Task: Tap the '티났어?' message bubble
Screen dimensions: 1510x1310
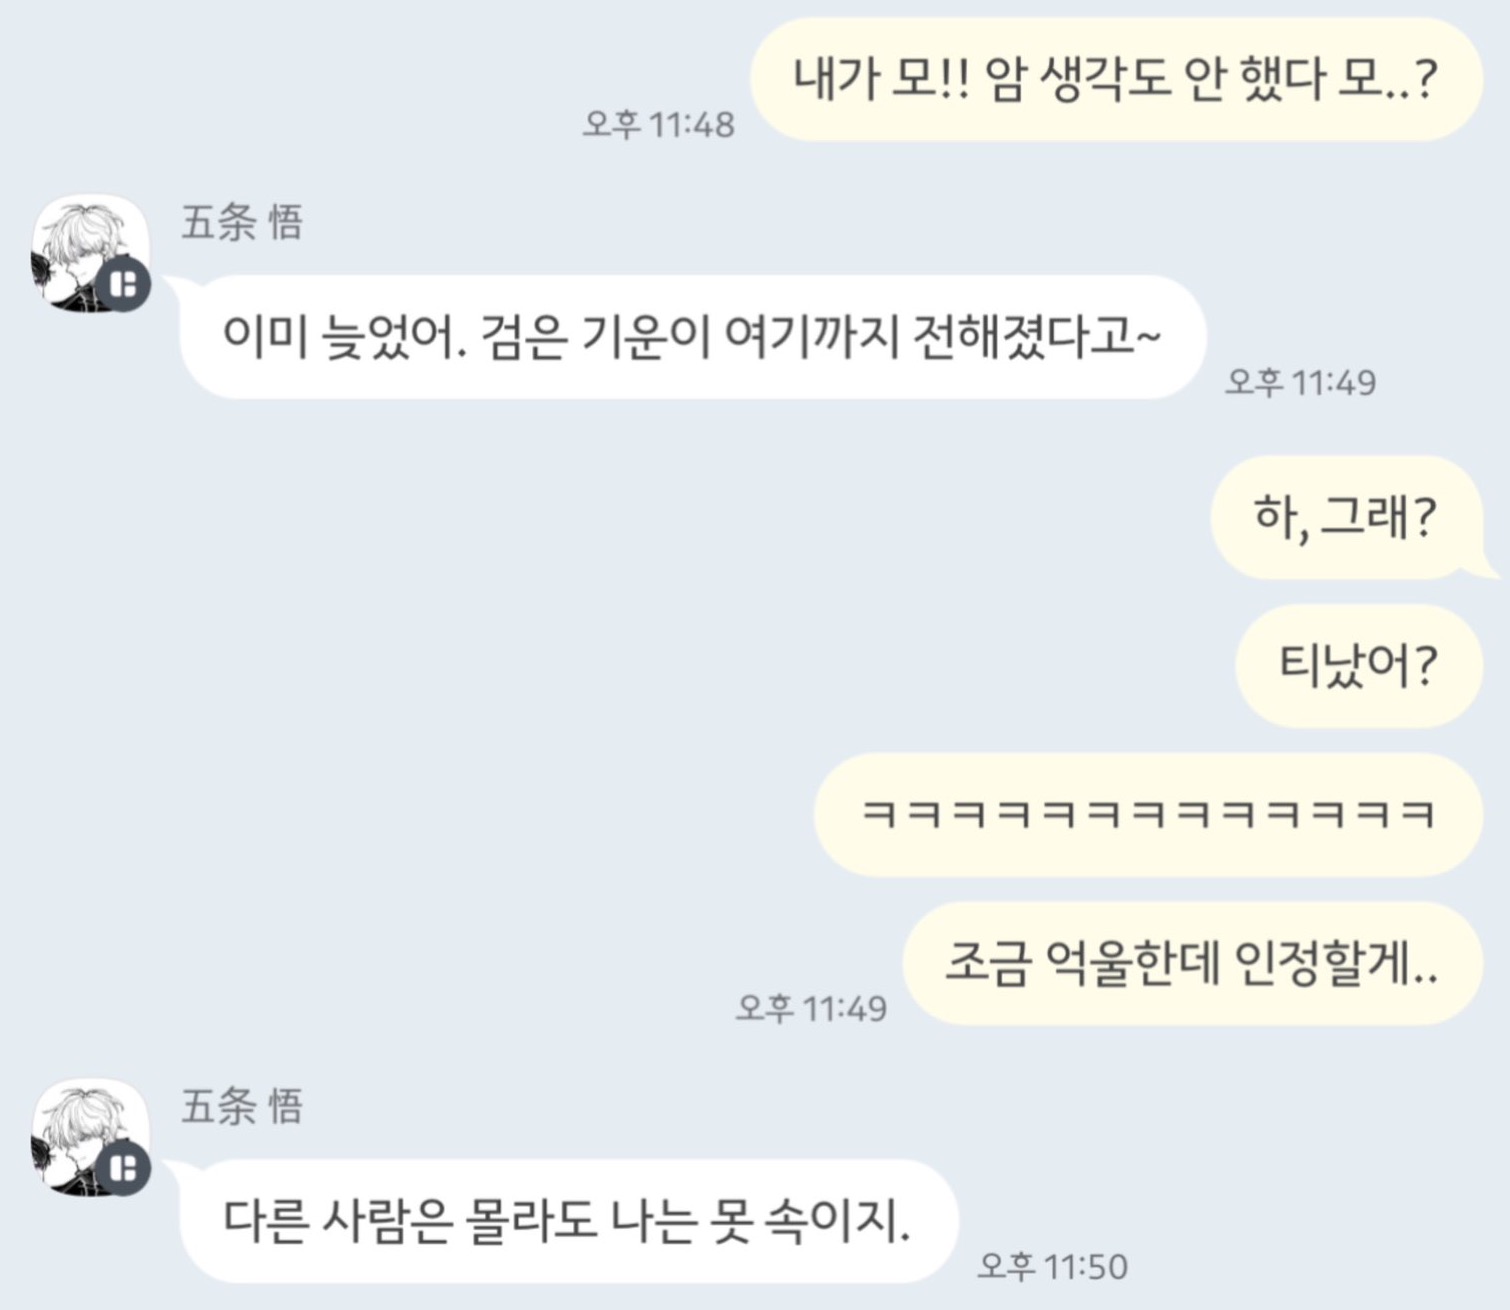Action: [x=1359, y=666]
